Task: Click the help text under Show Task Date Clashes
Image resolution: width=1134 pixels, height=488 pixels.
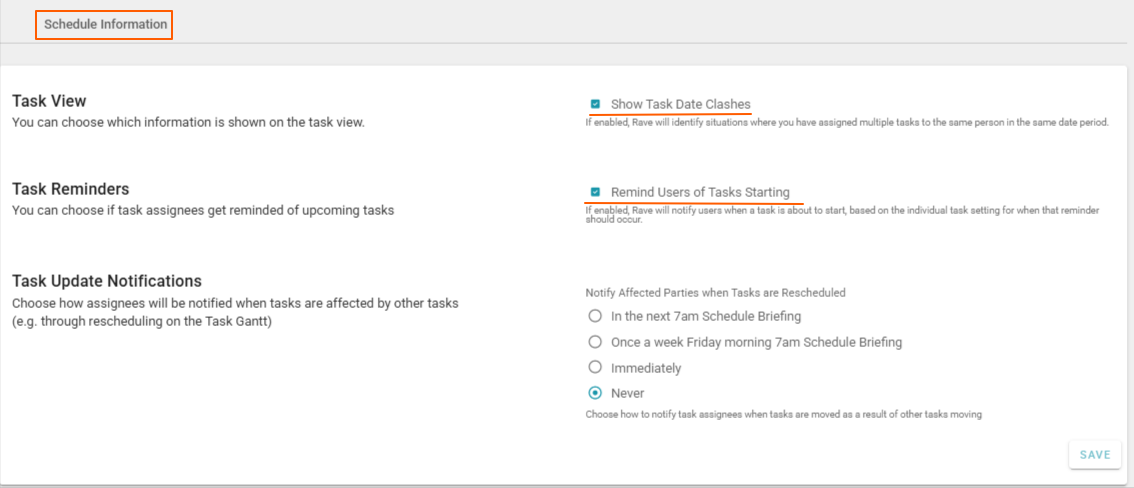Action: point(847,123)
